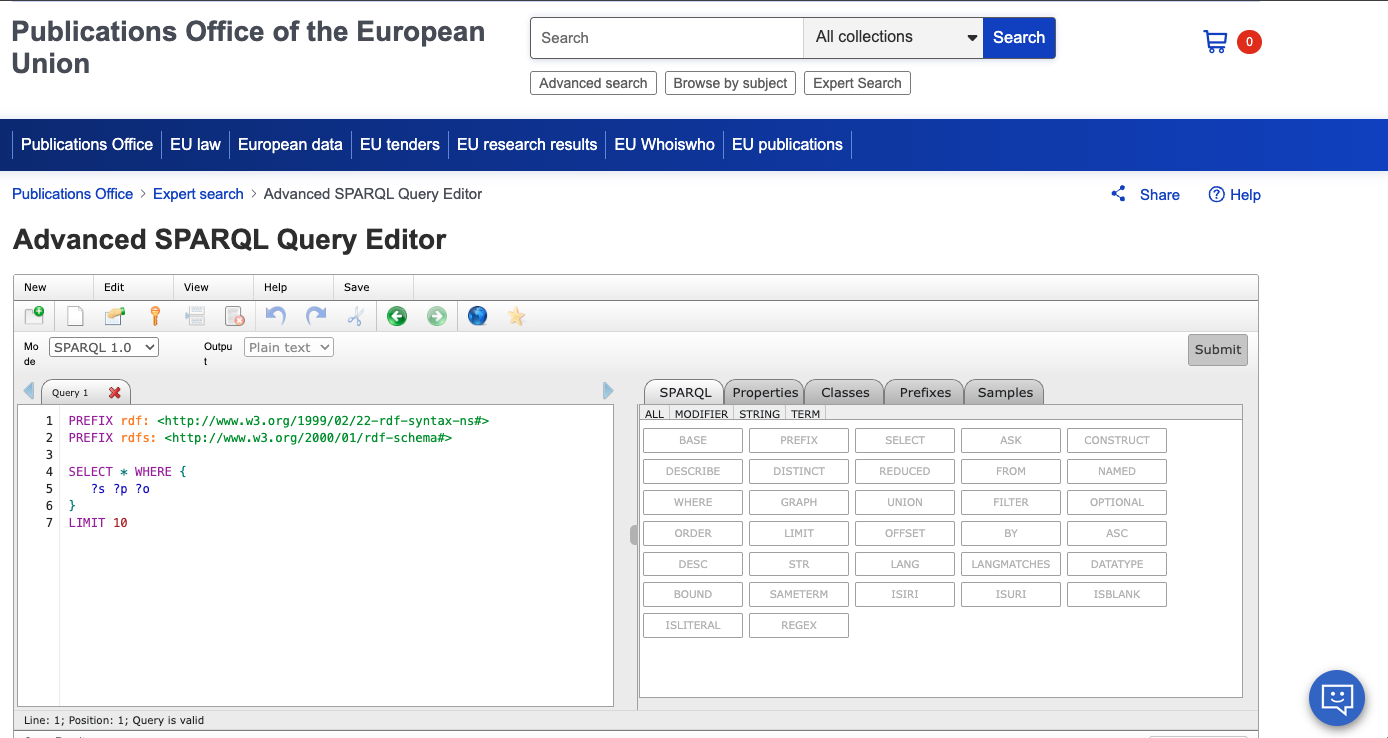The image size is (1388, 738).
Task: Open the chat support bubble icon
Action: [1336, 697]
